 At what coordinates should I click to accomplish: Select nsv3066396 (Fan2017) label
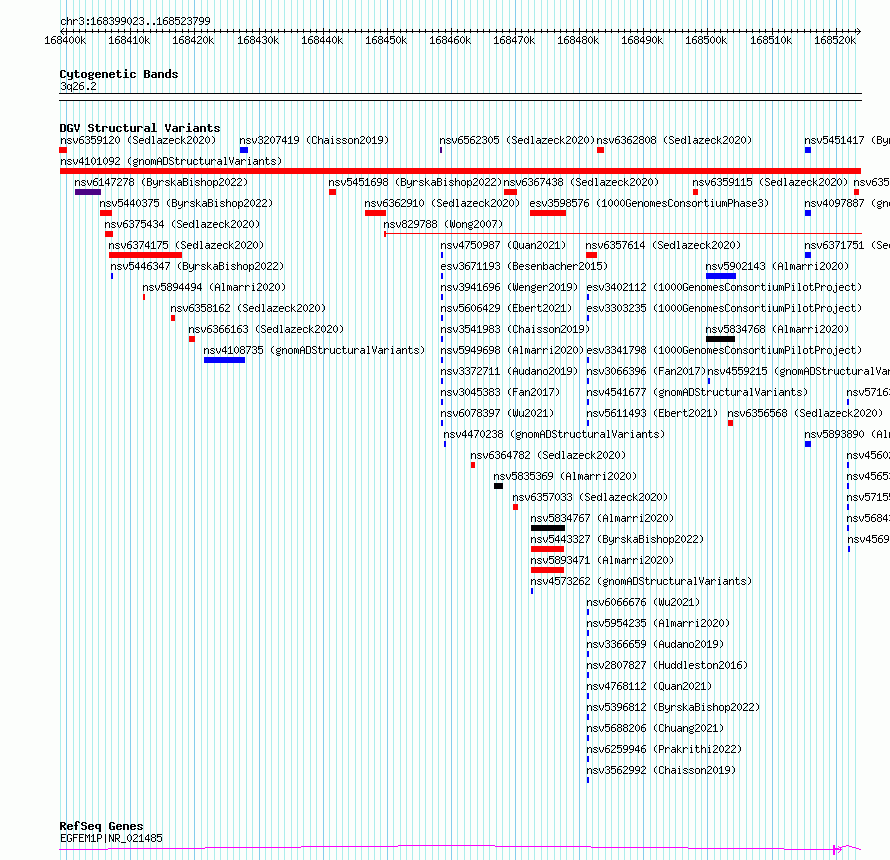pyautogui.click(x=646, y=371)
